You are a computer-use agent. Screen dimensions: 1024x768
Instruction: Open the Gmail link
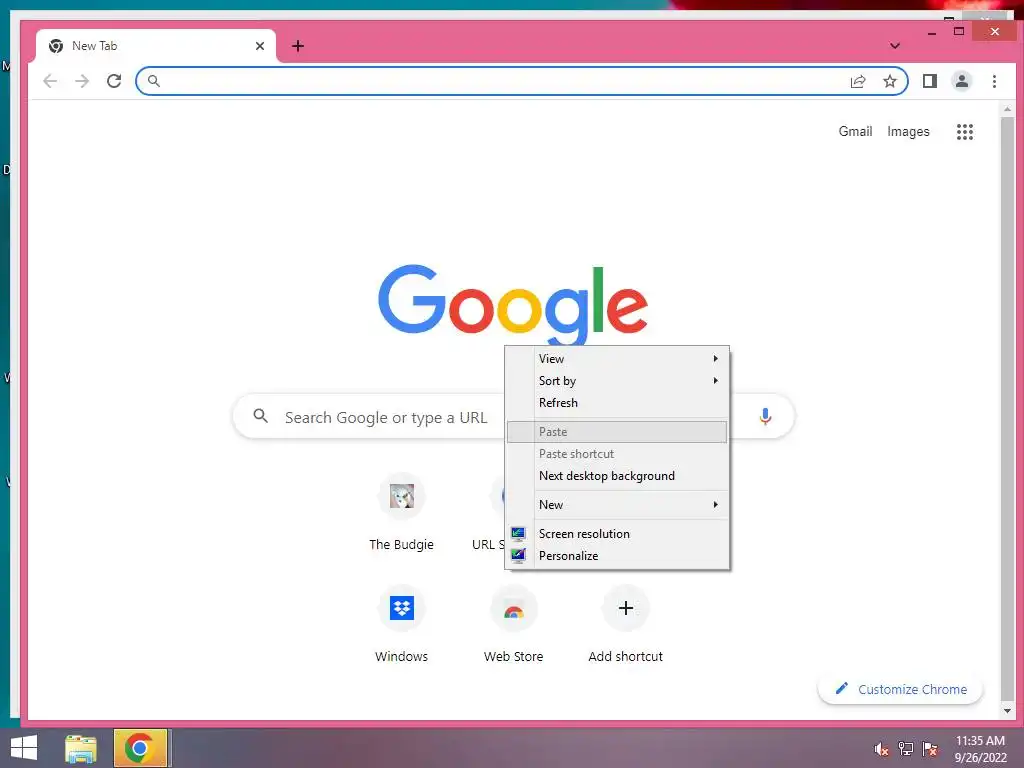coord(855,131)
